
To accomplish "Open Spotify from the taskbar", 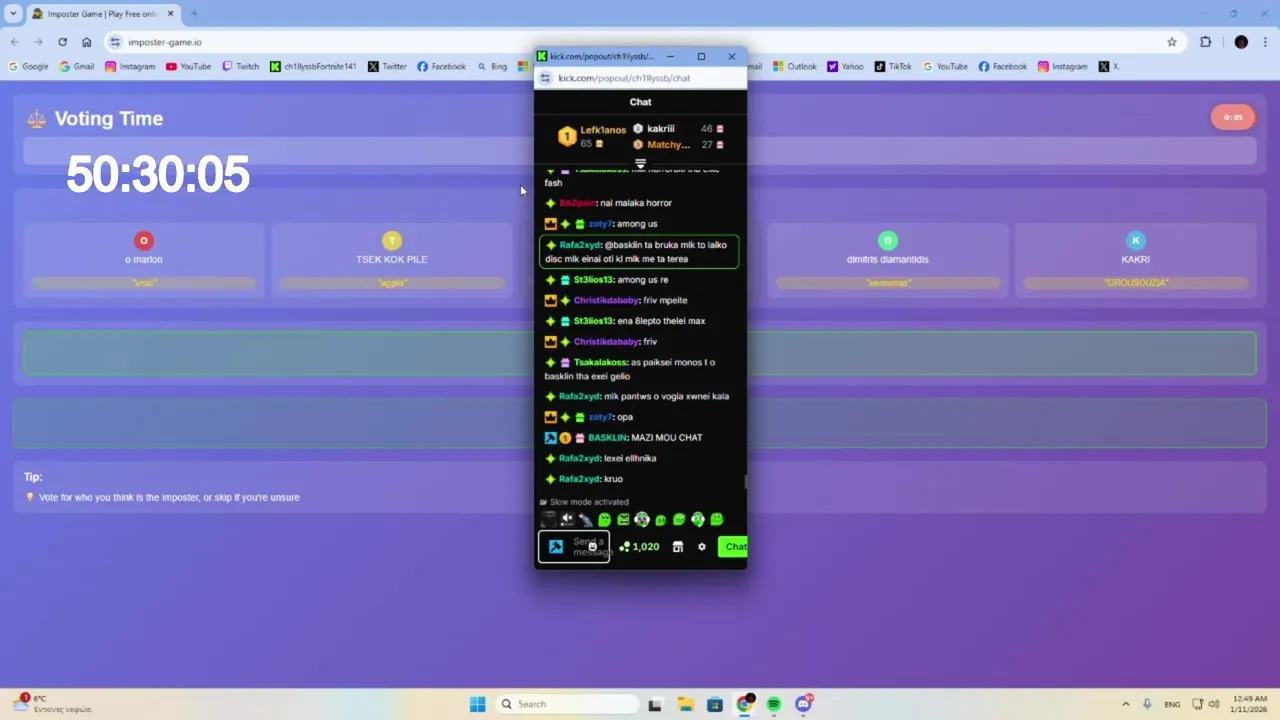I will click(773, 704).
